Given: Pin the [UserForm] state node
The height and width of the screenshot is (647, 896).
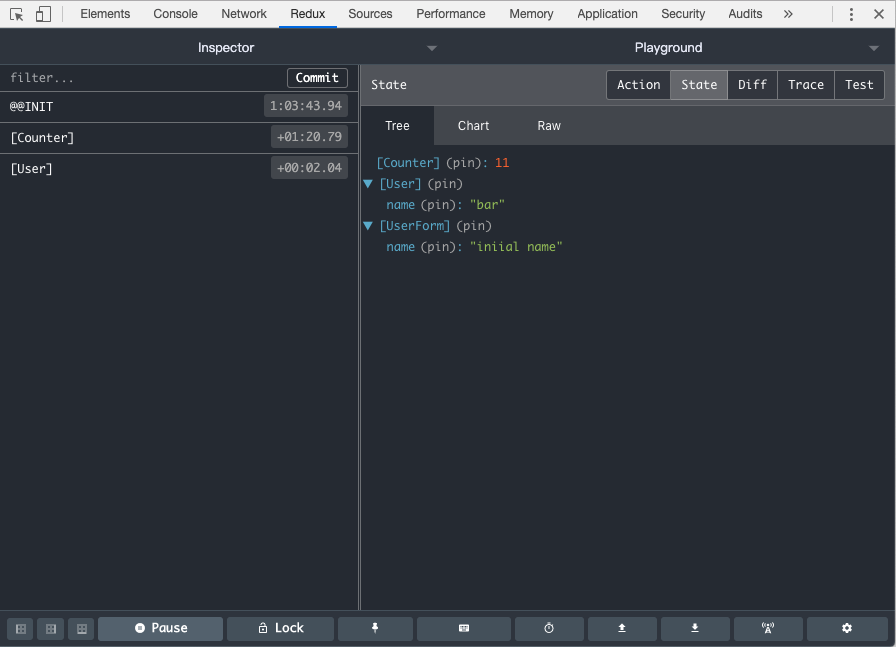Looking at the screenshot, I should click(x=474, y=226).
